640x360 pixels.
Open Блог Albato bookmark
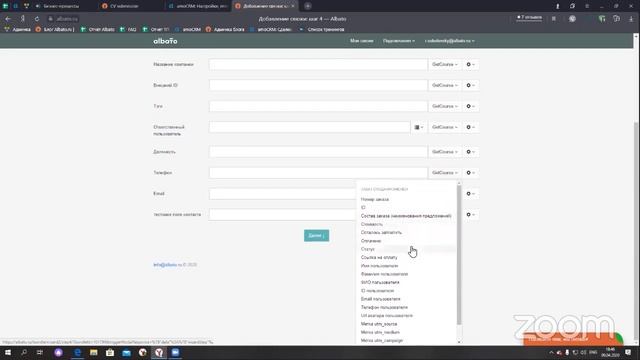55,29
